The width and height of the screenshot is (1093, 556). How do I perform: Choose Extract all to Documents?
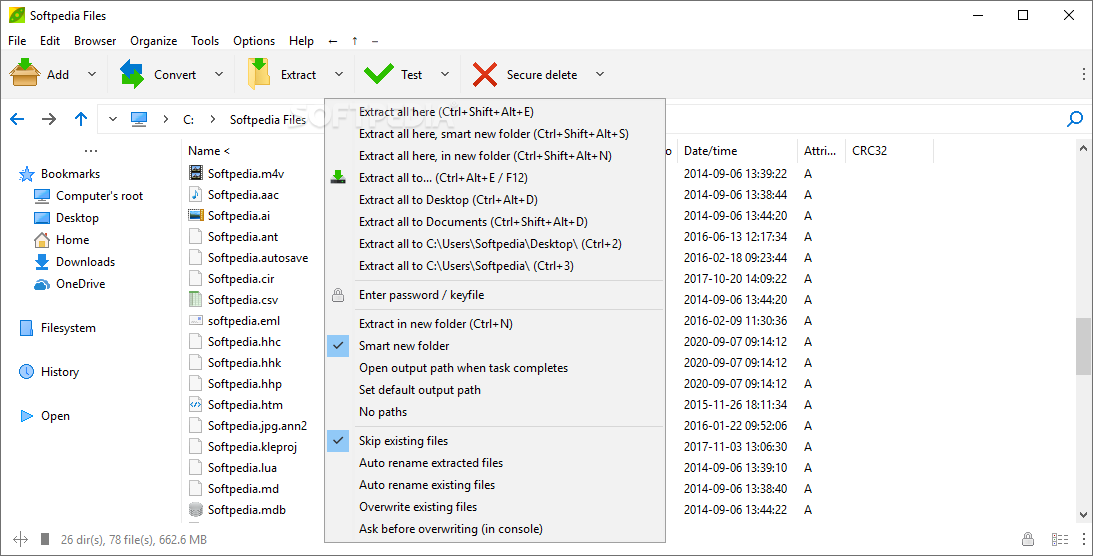[495, 222]
